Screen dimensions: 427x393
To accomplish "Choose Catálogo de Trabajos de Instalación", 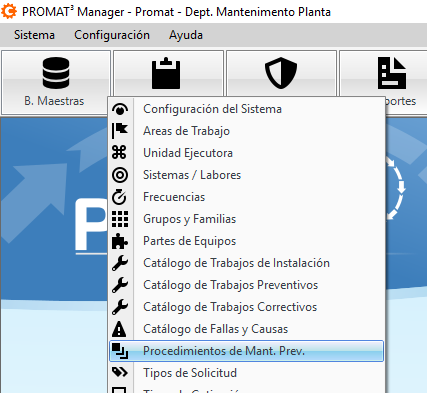I will pyautogui.click(x=247, y=263).
